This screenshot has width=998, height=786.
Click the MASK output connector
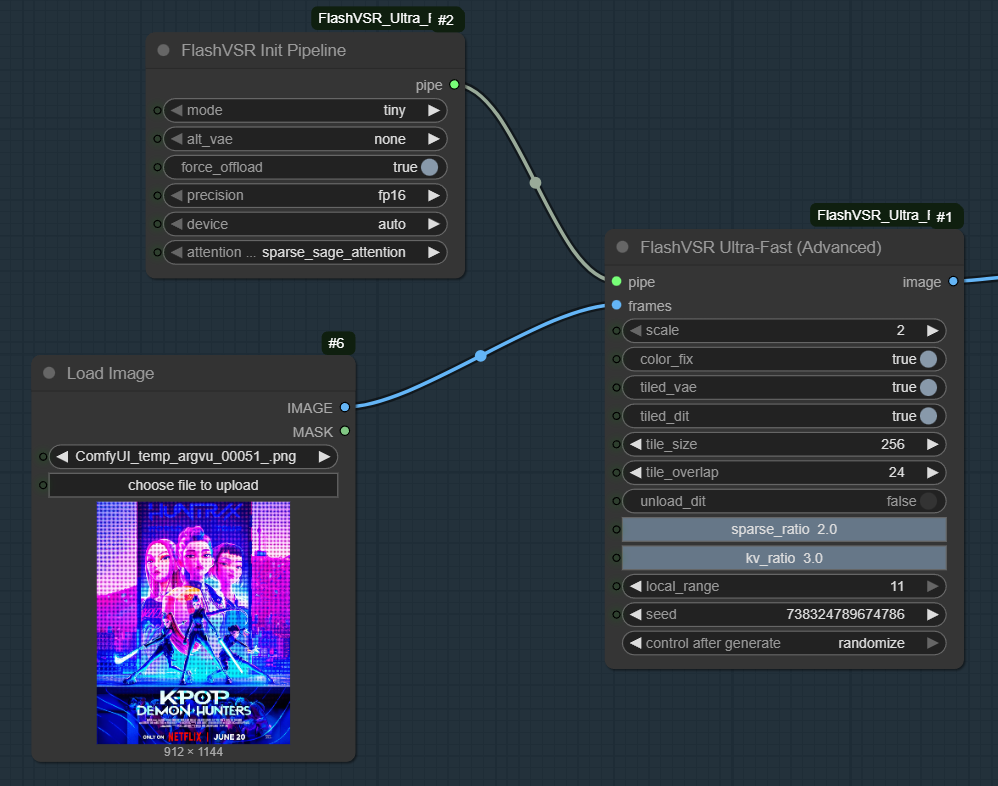pyautogui.click(x=345, y=431)
